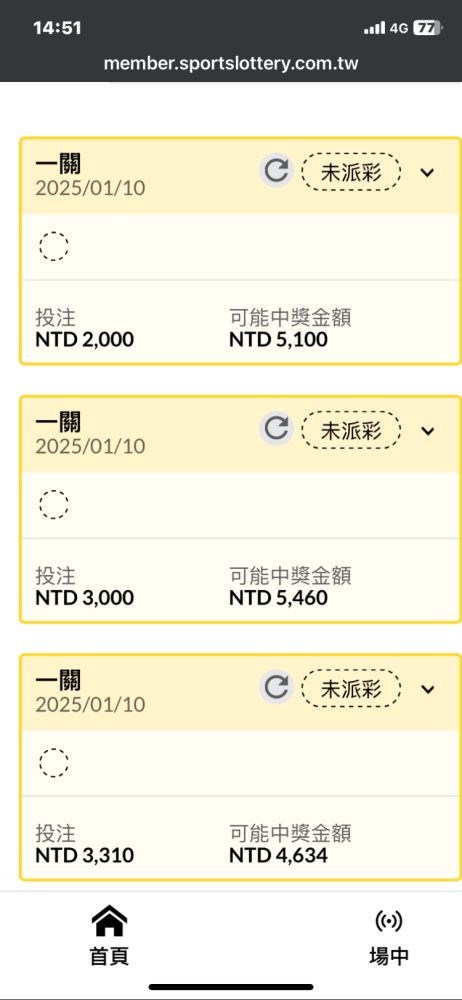Refresh the NTD 3,310 bet card
Image resolution: width=462 pixels, height=1000 pixels.
coord(276,688)
